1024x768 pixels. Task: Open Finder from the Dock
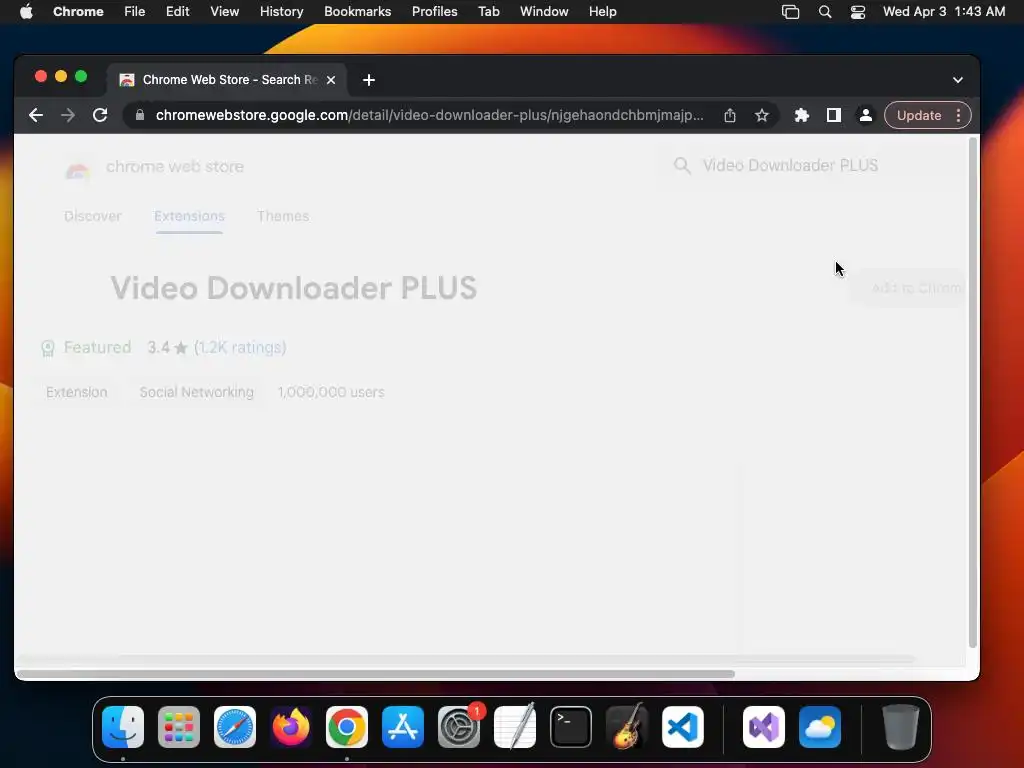(x=123, y=727)
